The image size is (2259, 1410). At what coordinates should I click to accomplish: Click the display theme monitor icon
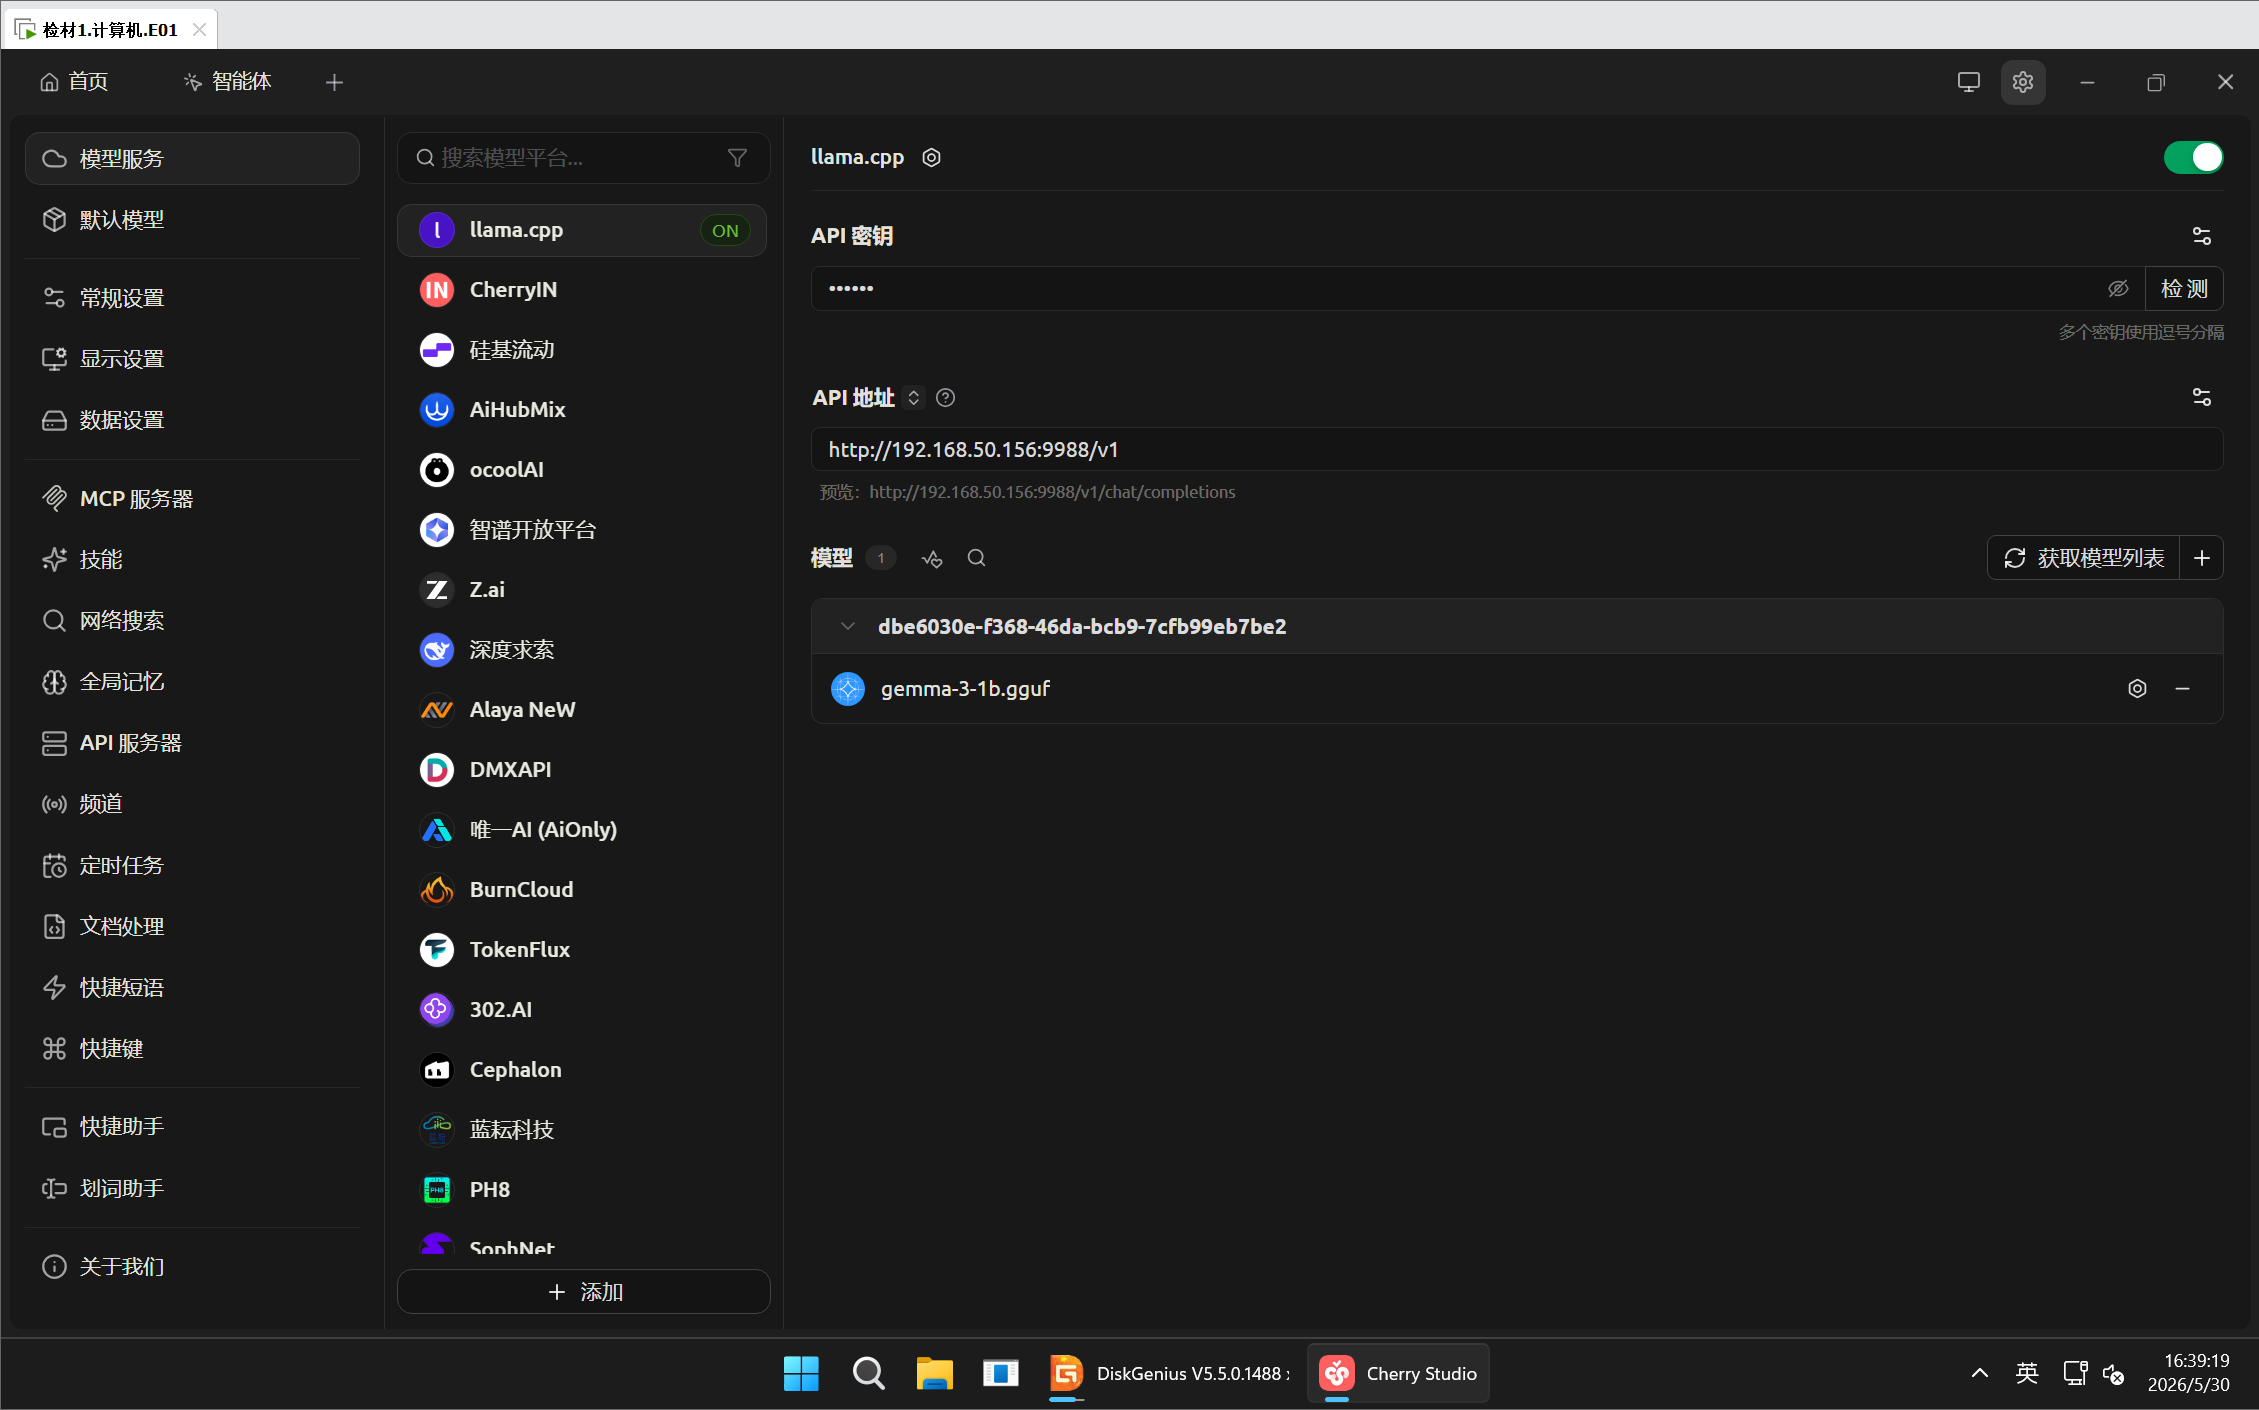coord(1968,82)
